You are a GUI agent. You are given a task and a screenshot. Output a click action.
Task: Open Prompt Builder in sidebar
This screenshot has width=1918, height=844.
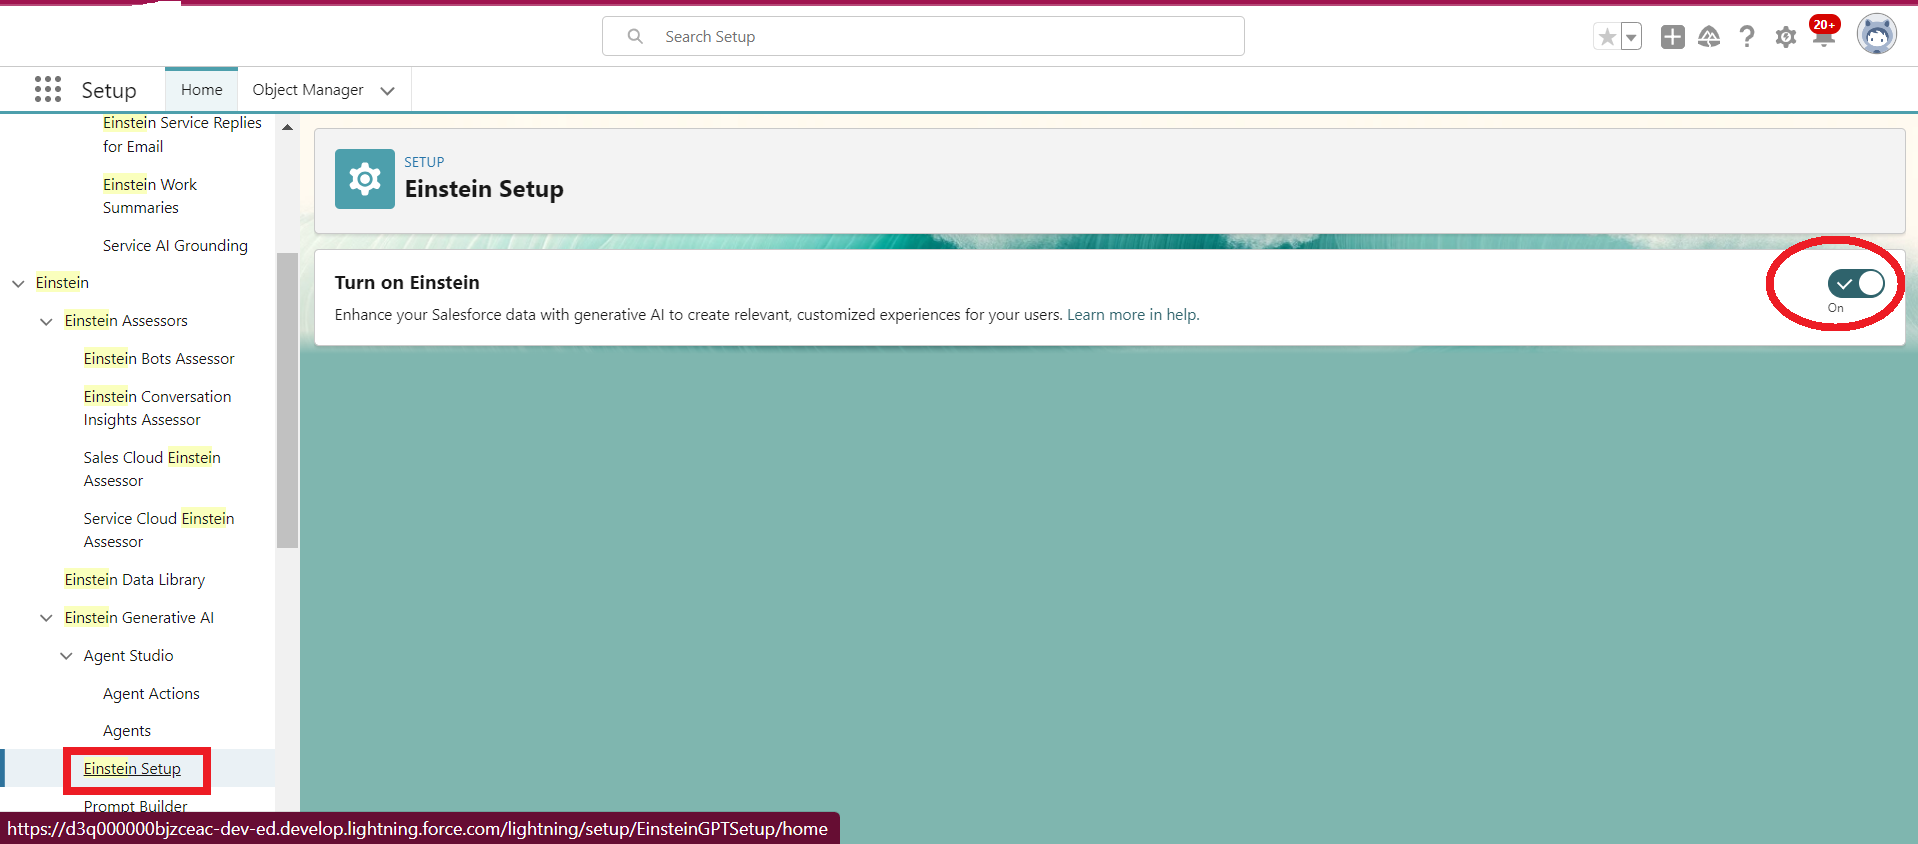(x=135, y=805)
